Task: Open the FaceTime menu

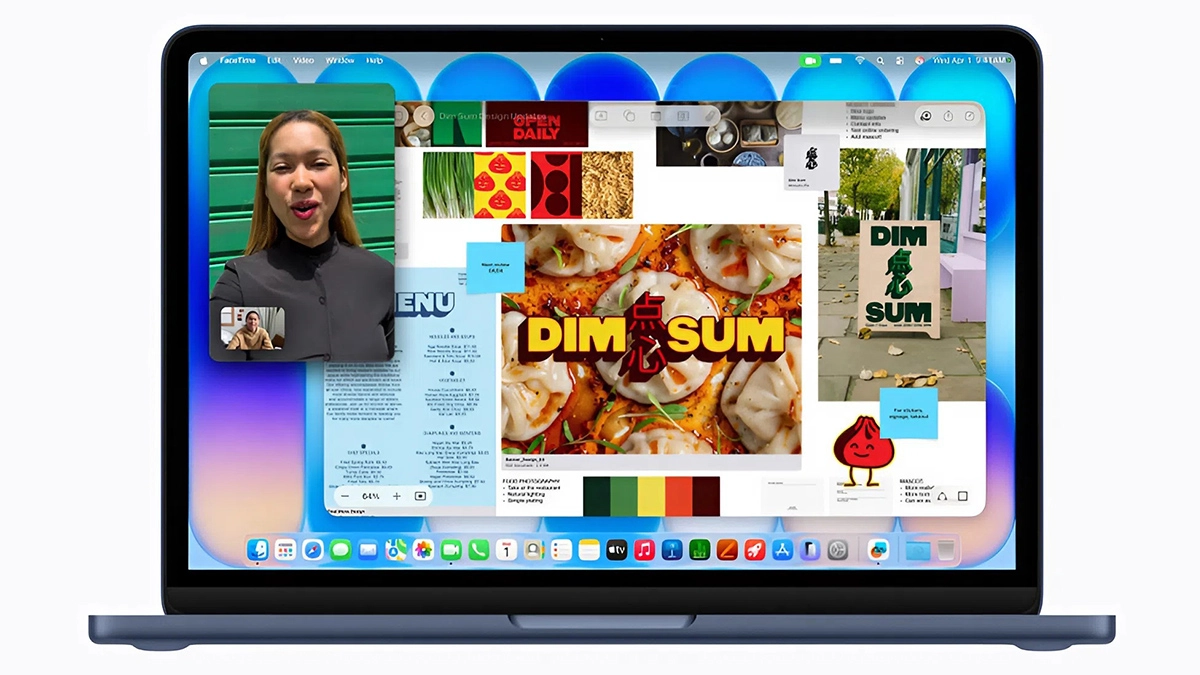Action: click(x=238, y=61)
